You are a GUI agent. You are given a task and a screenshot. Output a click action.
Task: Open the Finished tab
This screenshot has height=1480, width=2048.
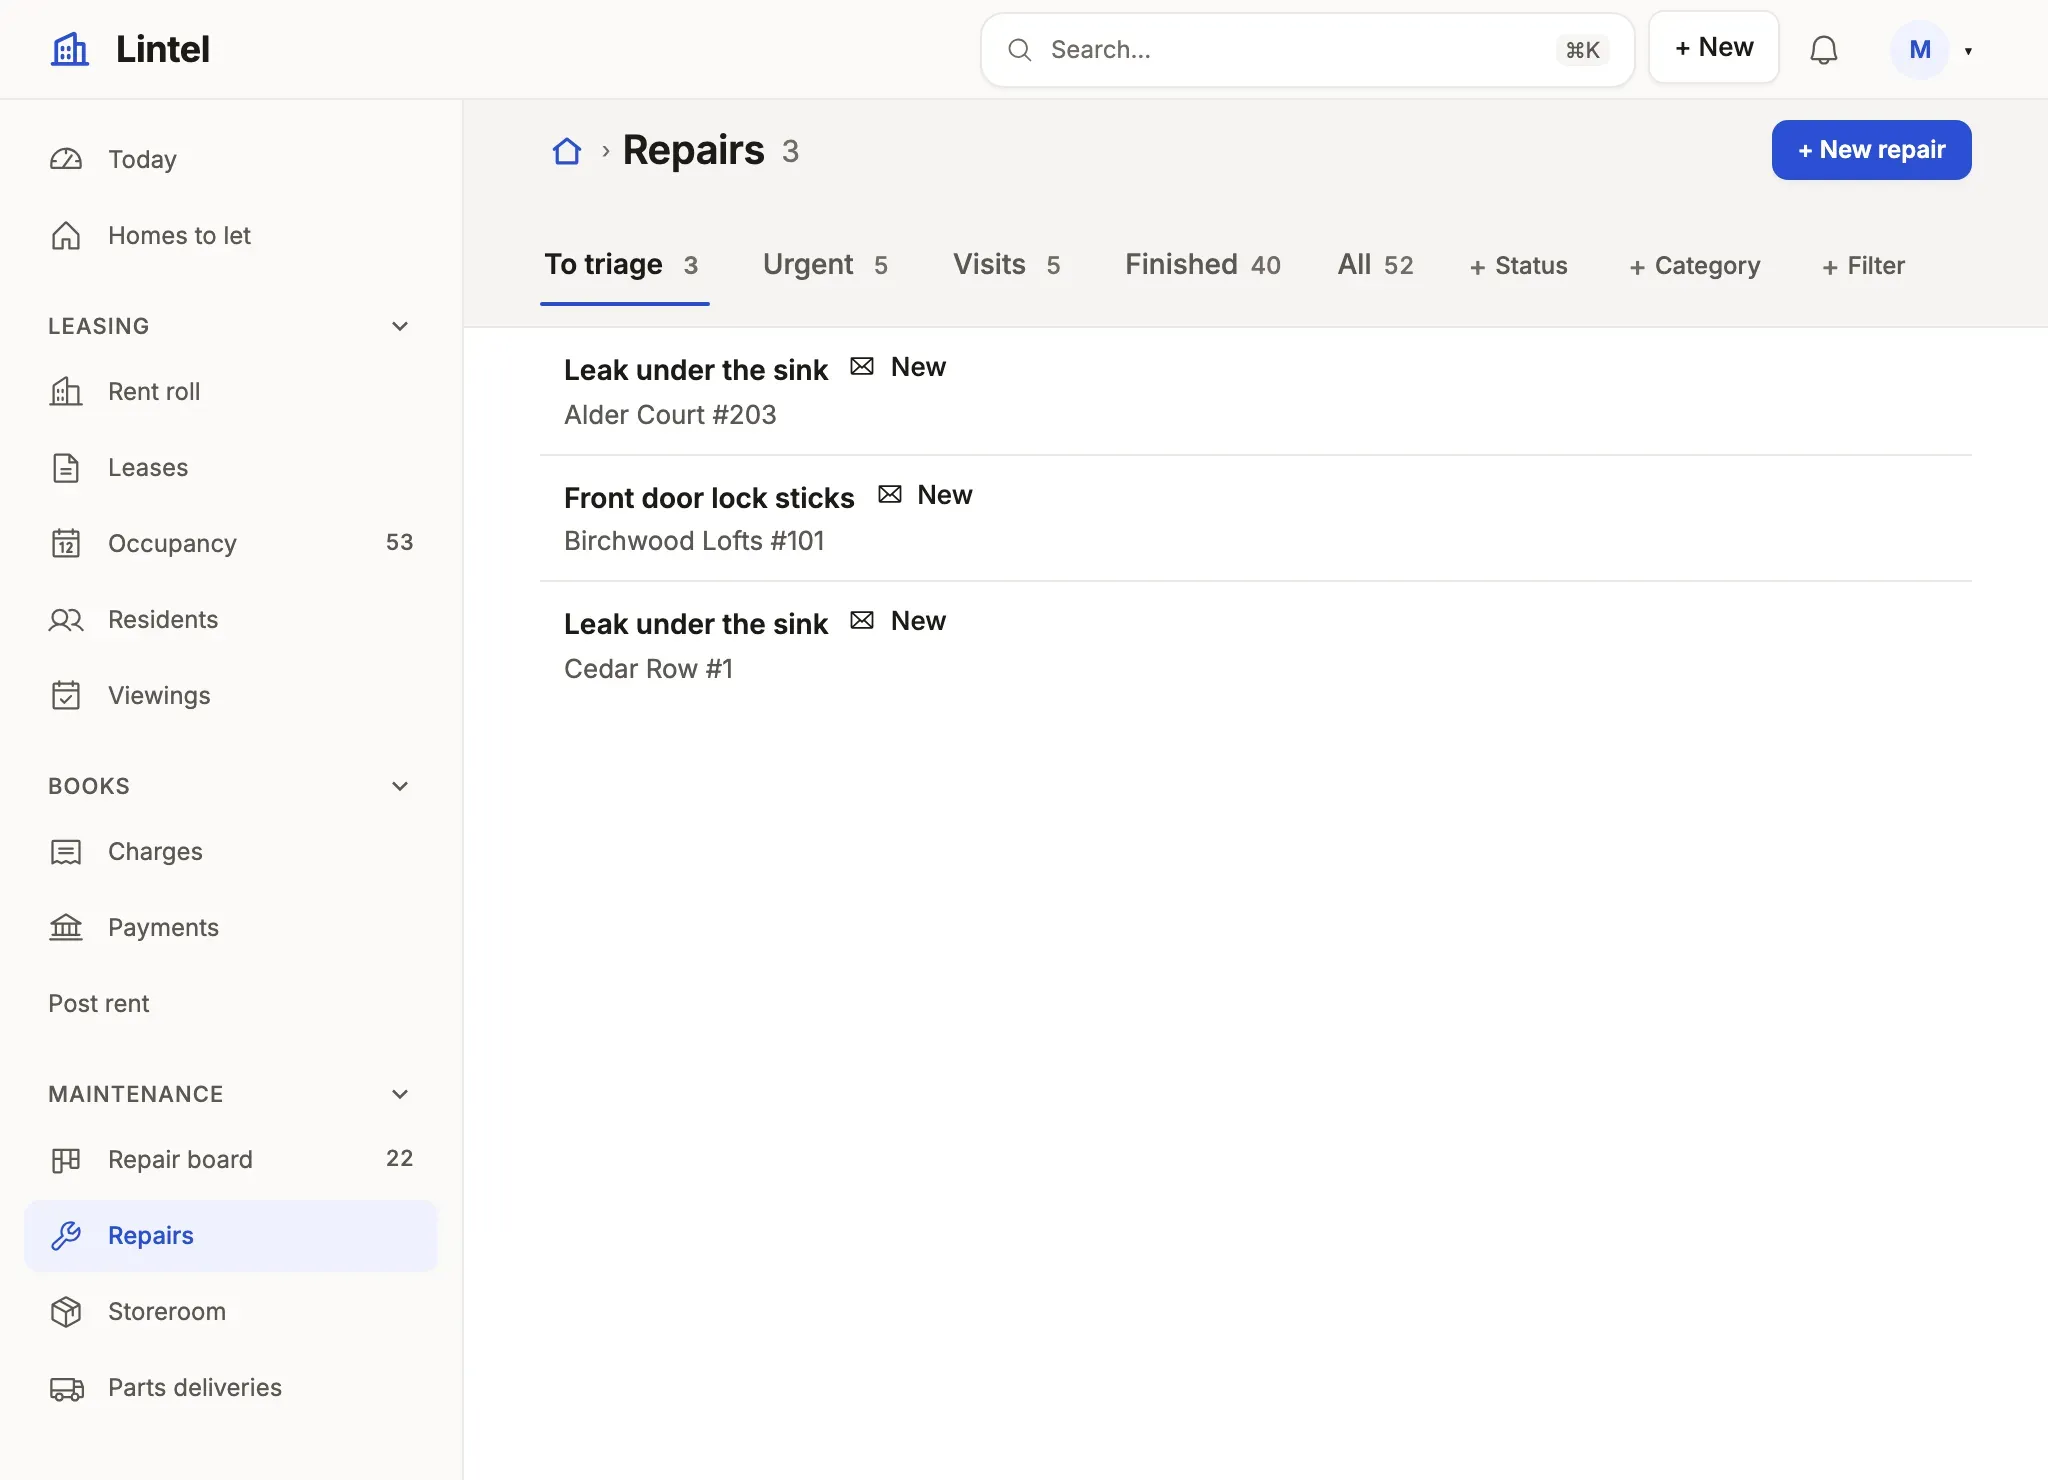click(1202, 265)
